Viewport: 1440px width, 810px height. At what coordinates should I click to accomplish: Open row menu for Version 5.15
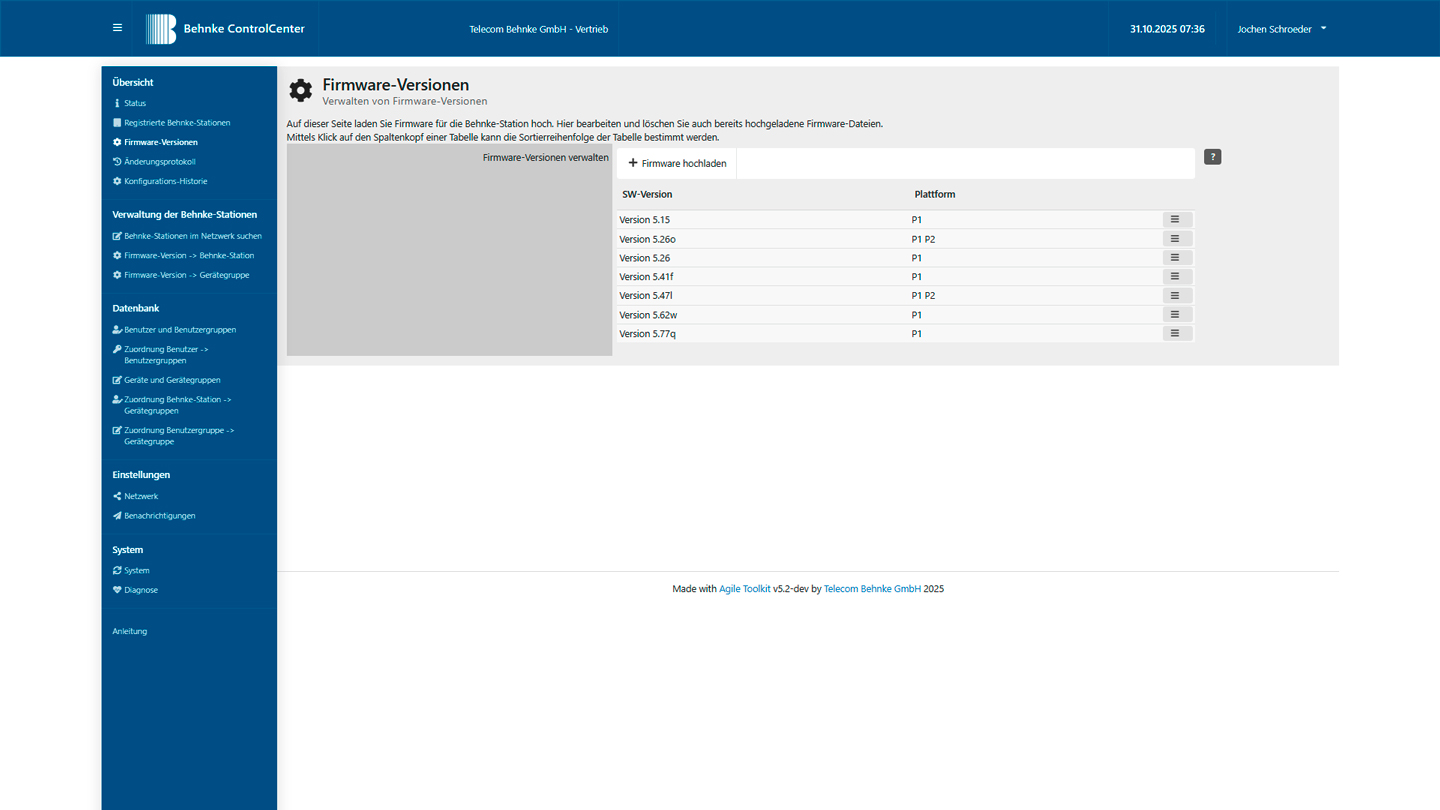click(x=1175, y=219)
